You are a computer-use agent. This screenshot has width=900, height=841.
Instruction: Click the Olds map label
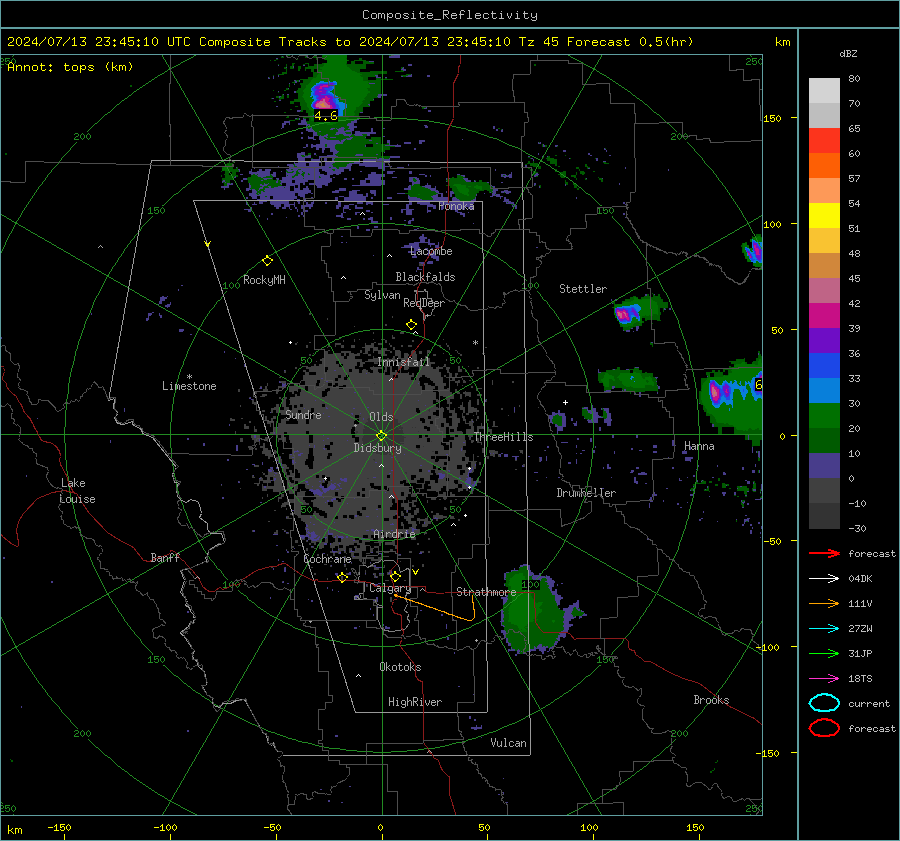coord(381,417)
